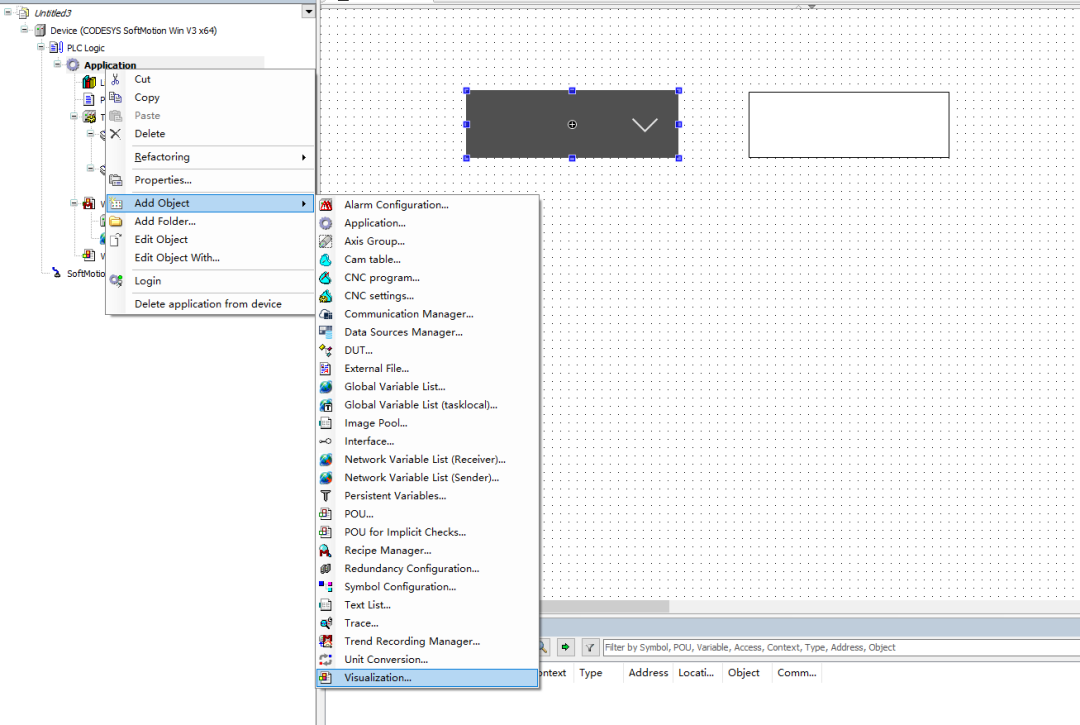The height and width of the screenshot is (725, 1080).
Task: Click the filter by symbol input field
Action: [x=841, y=647]
